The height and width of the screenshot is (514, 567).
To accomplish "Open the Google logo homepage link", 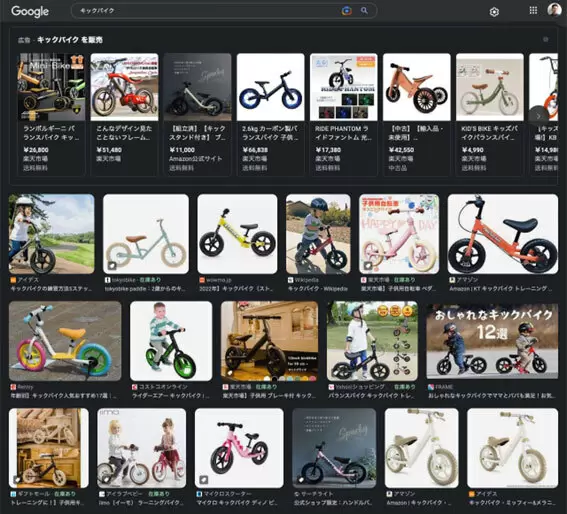I will click(x=30, y=11).
